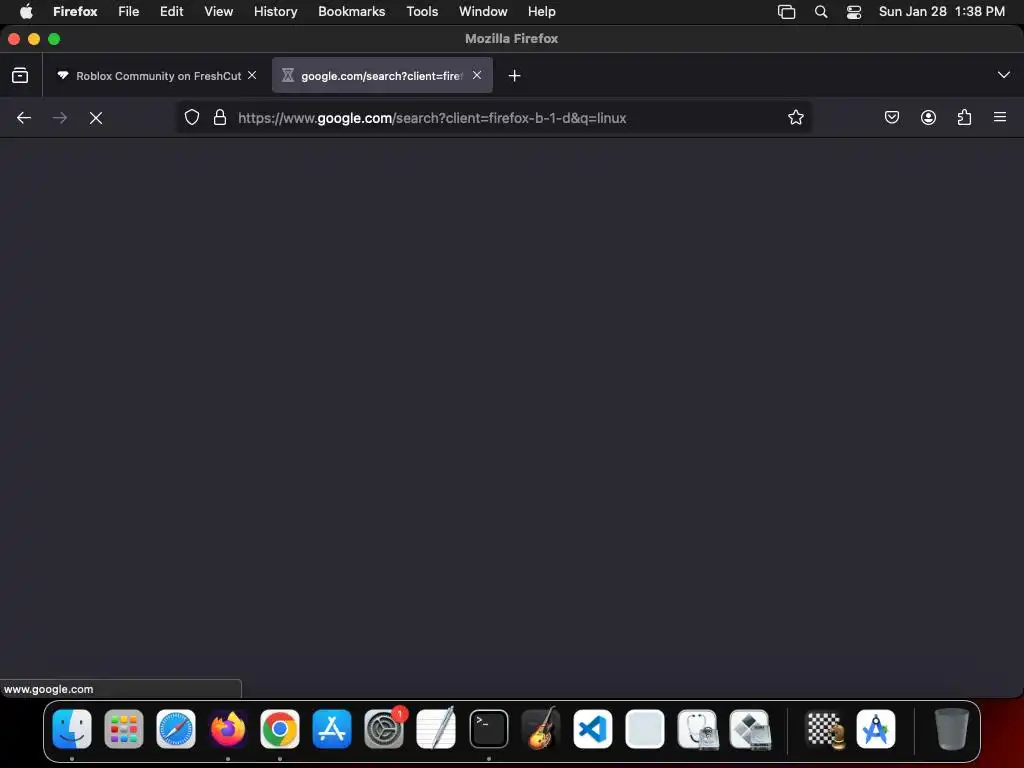1024x768 pixels.
Task: Open the History menu
Action: click(x=276, y=12)
